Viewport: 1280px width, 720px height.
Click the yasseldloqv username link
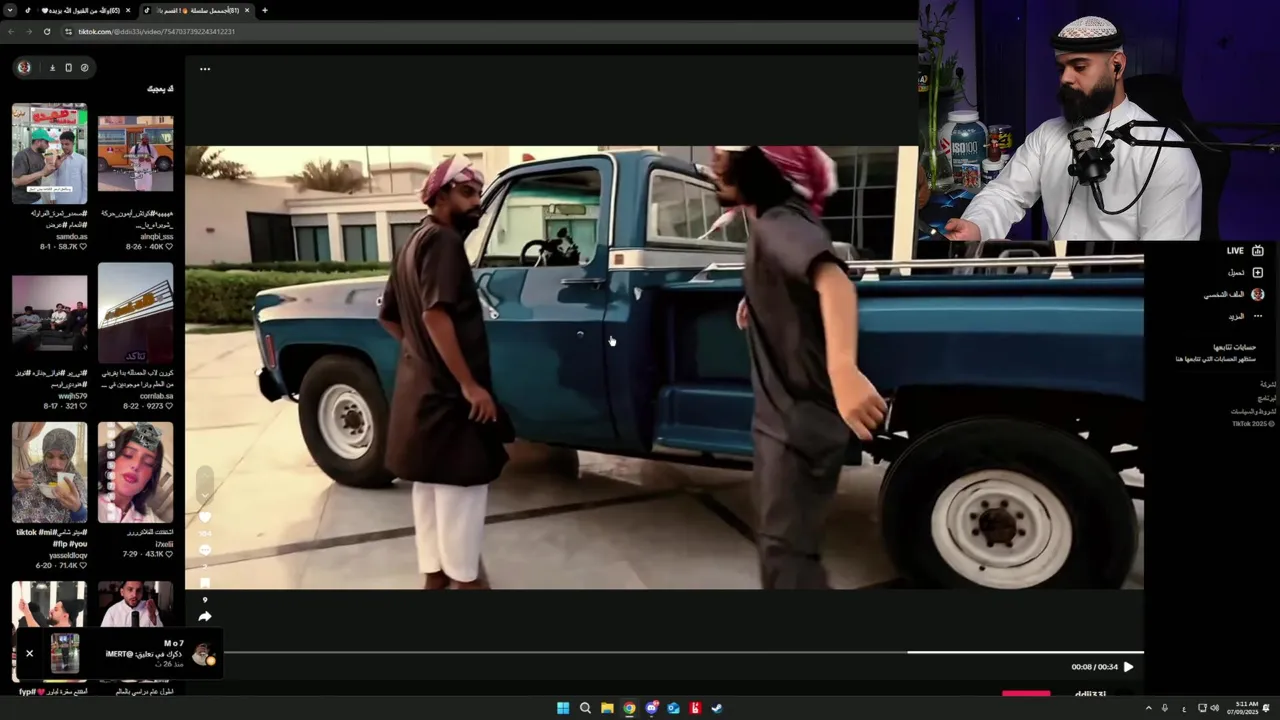coord(67,555)
